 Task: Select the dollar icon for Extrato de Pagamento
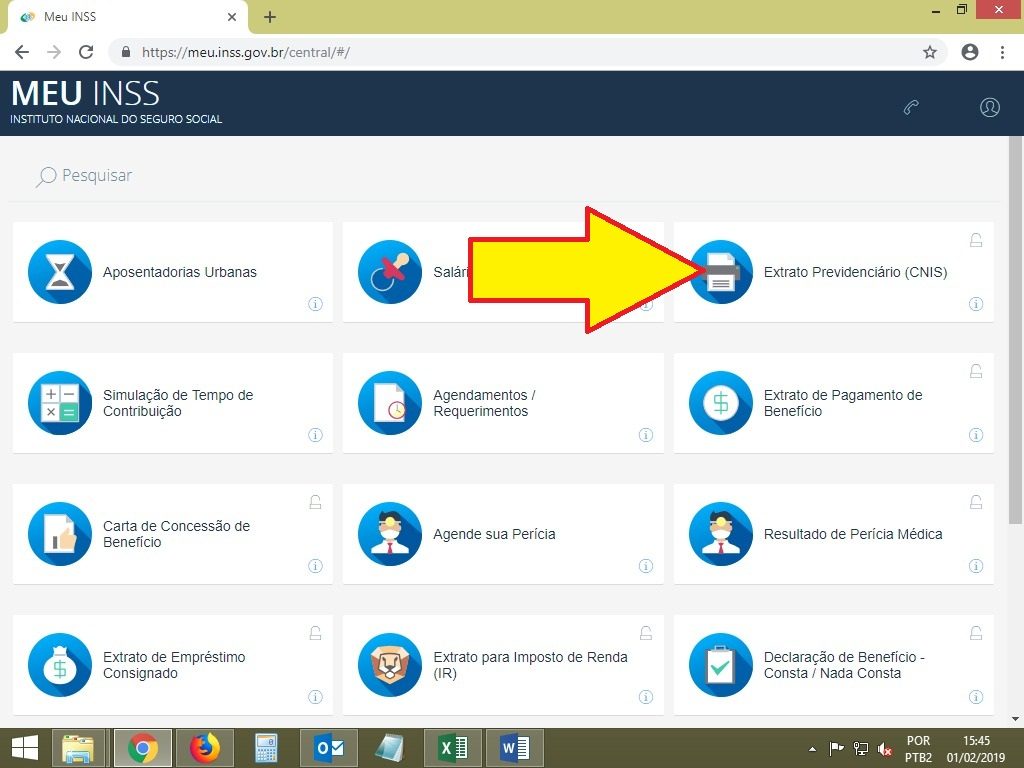click(721, 403)
